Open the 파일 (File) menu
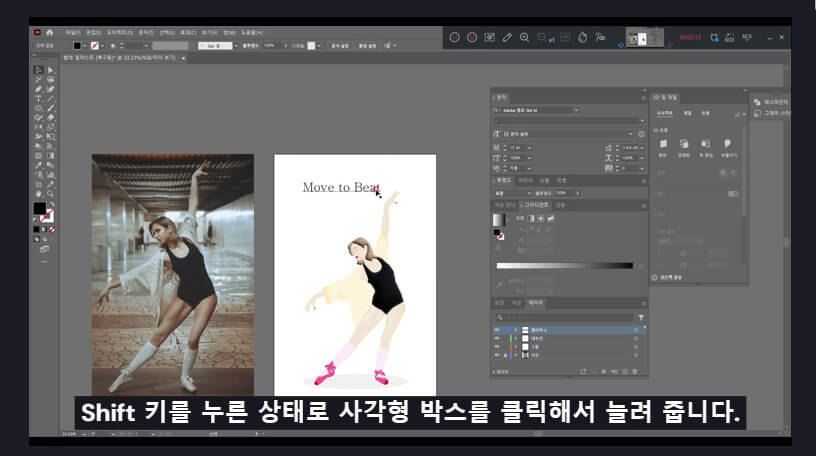 coord(72,32)
